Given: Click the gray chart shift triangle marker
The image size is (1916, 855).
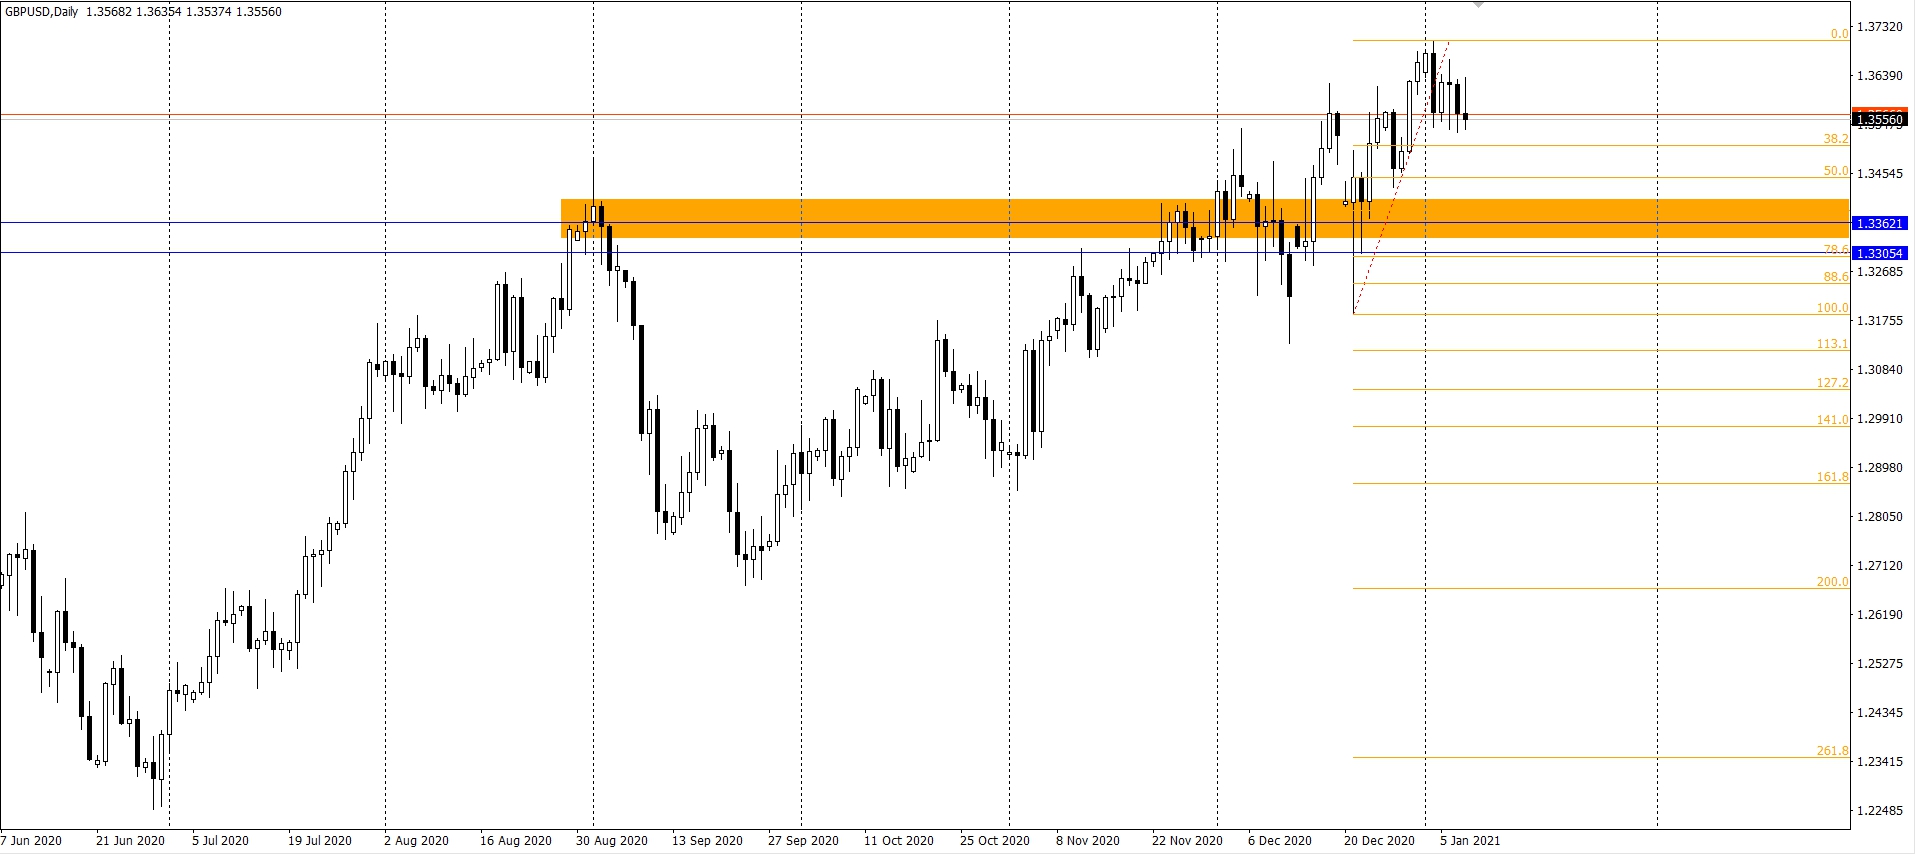Looking at the screenshot, I should coord(1478,5).
